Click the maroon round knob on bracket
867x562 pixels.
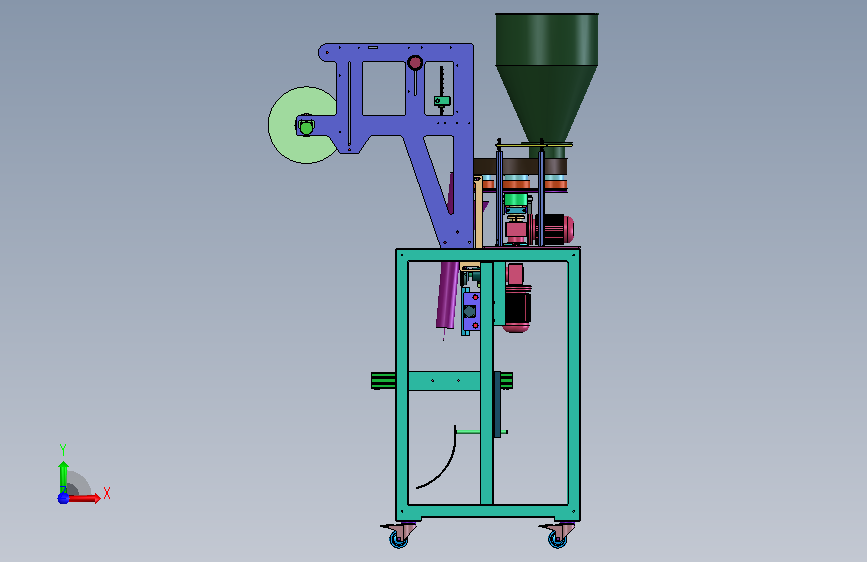point(415,63)
